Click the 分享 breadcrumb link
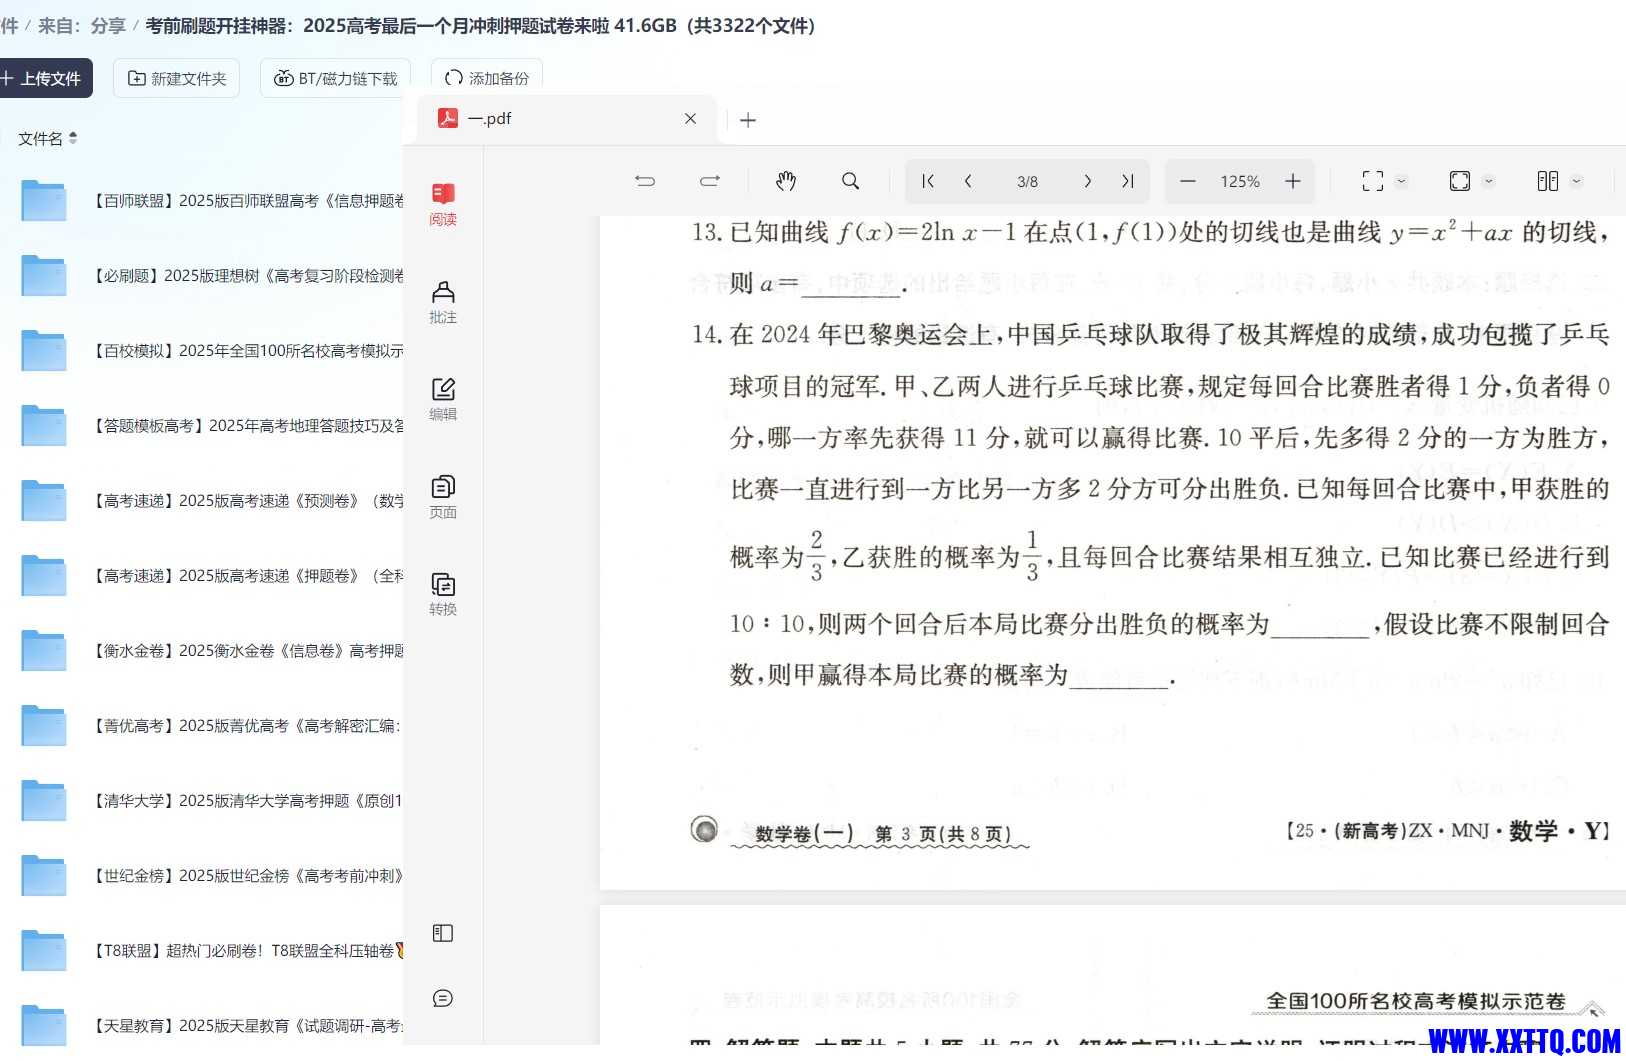 pyautogui.click(x=108, y=25)
